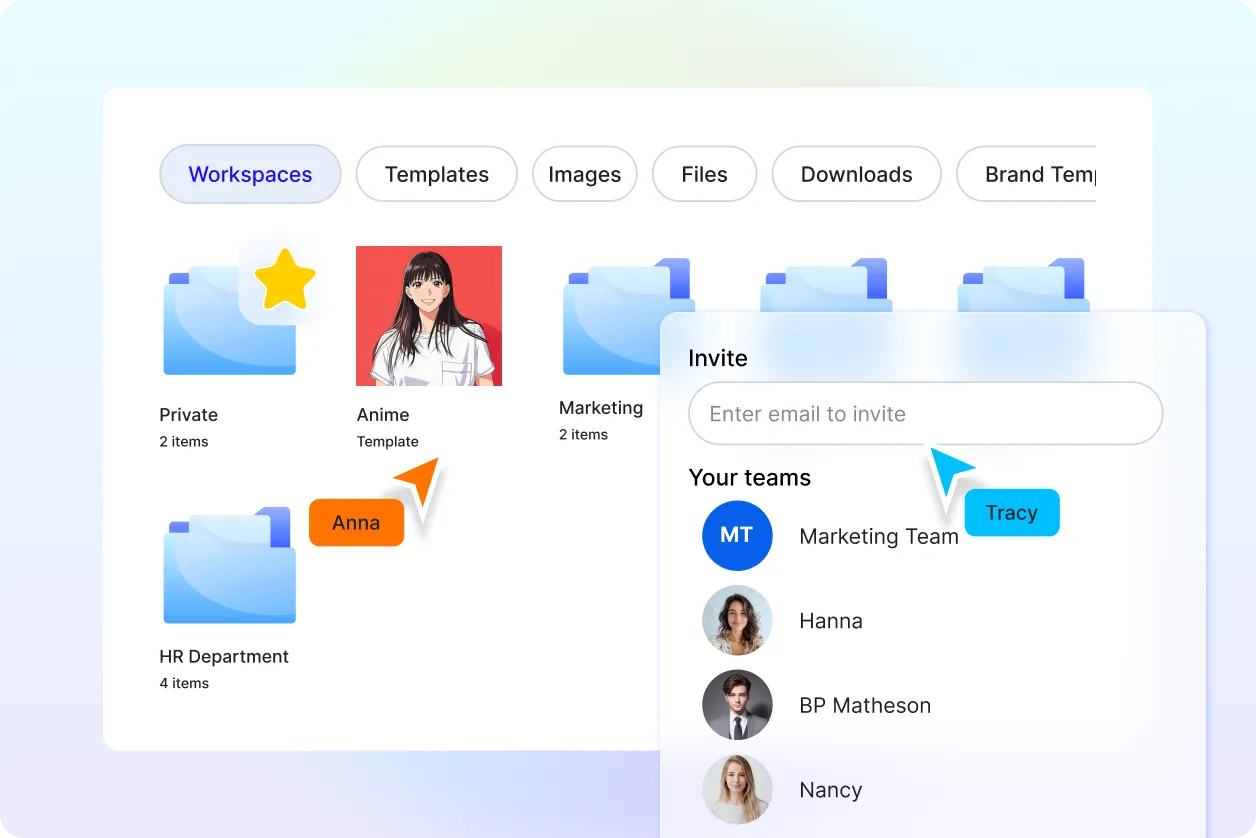Select the Workspaces tab
This screenshot has width=1256, height=838.
coord(250,174)
